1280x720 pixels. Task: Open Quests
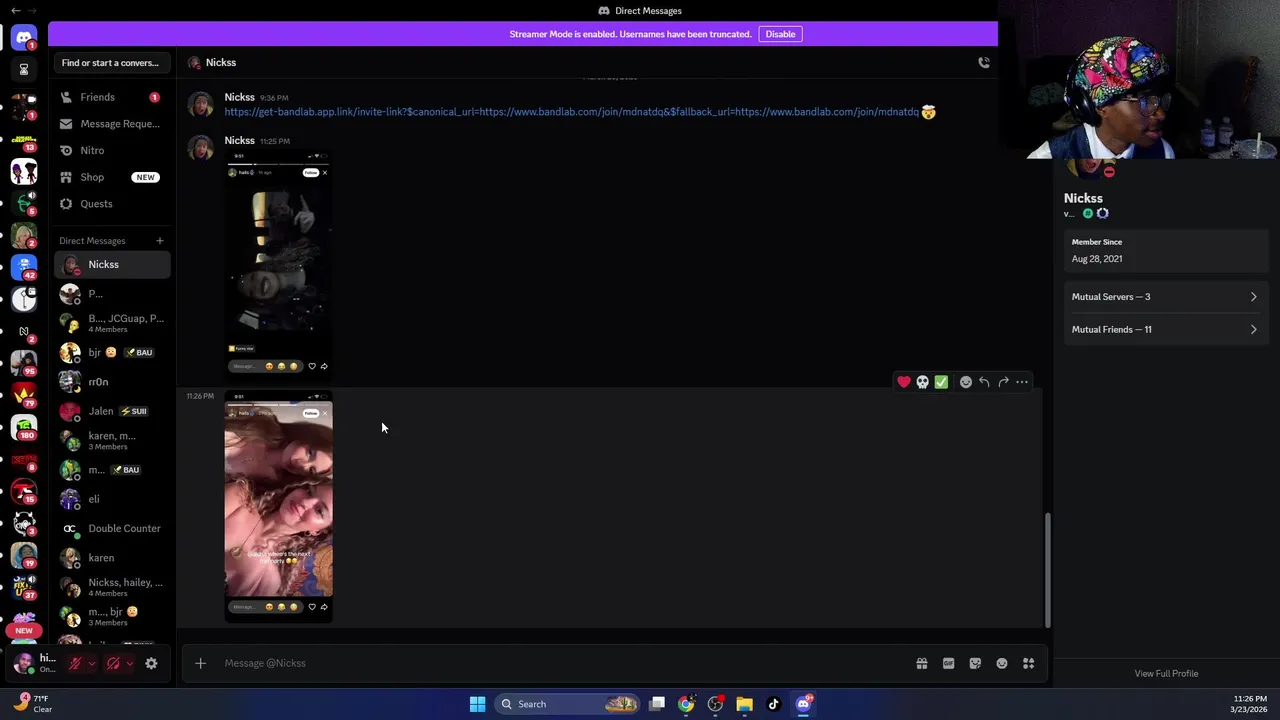112,204
